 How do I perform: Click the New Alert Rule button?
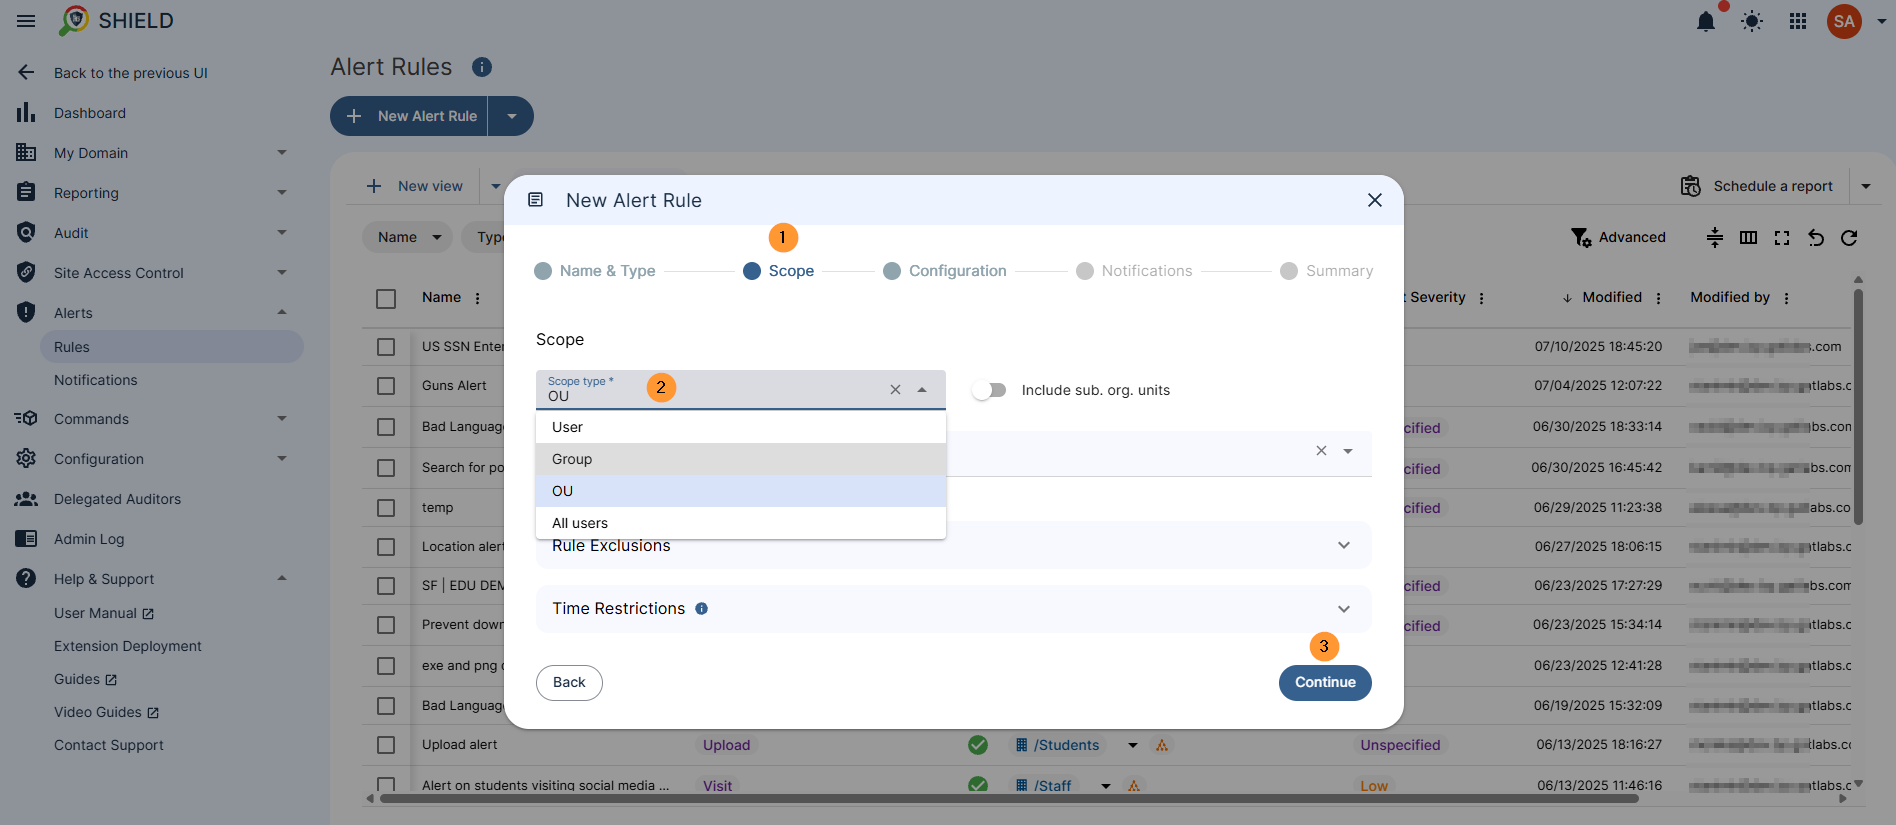409,116
